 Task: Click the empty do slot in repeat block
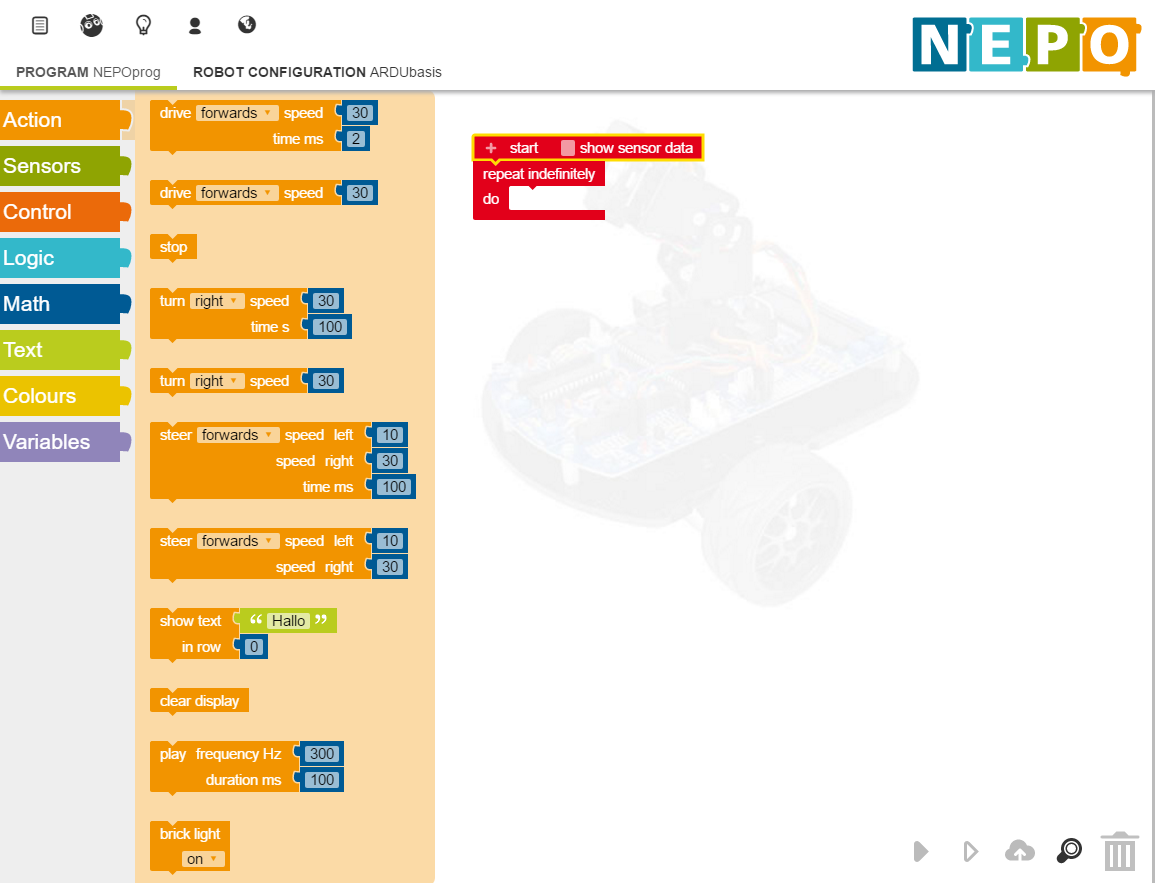(556, 199)
